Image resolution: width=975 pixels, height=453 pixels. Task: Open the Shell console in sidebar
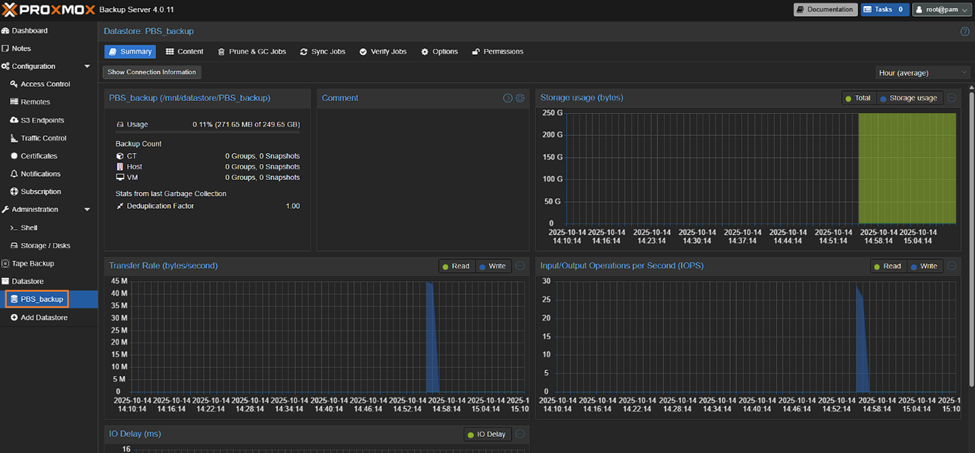pos(29,228)
